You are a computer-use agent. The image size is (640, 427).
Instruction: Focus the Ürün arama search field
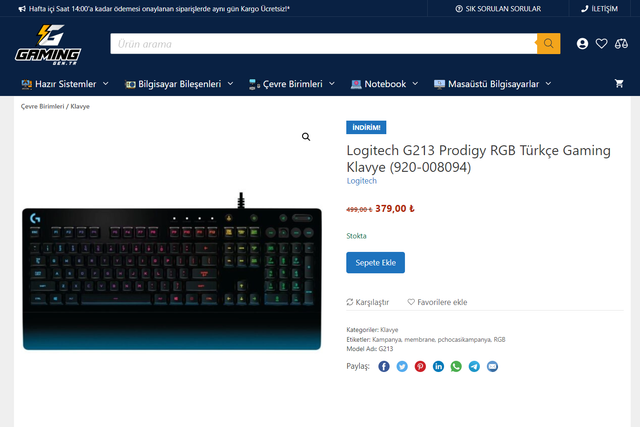pos(323,44)
